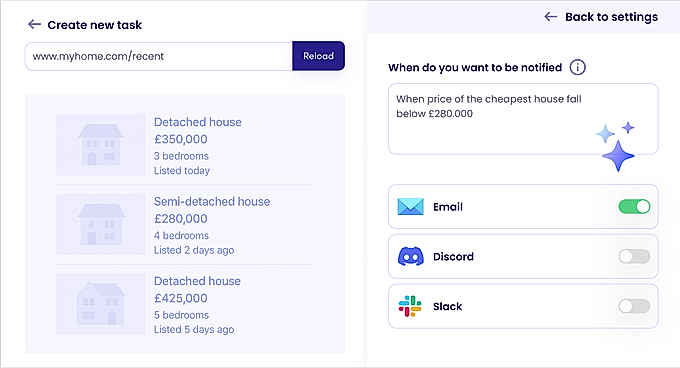Click the Email envelope icon

410,207
